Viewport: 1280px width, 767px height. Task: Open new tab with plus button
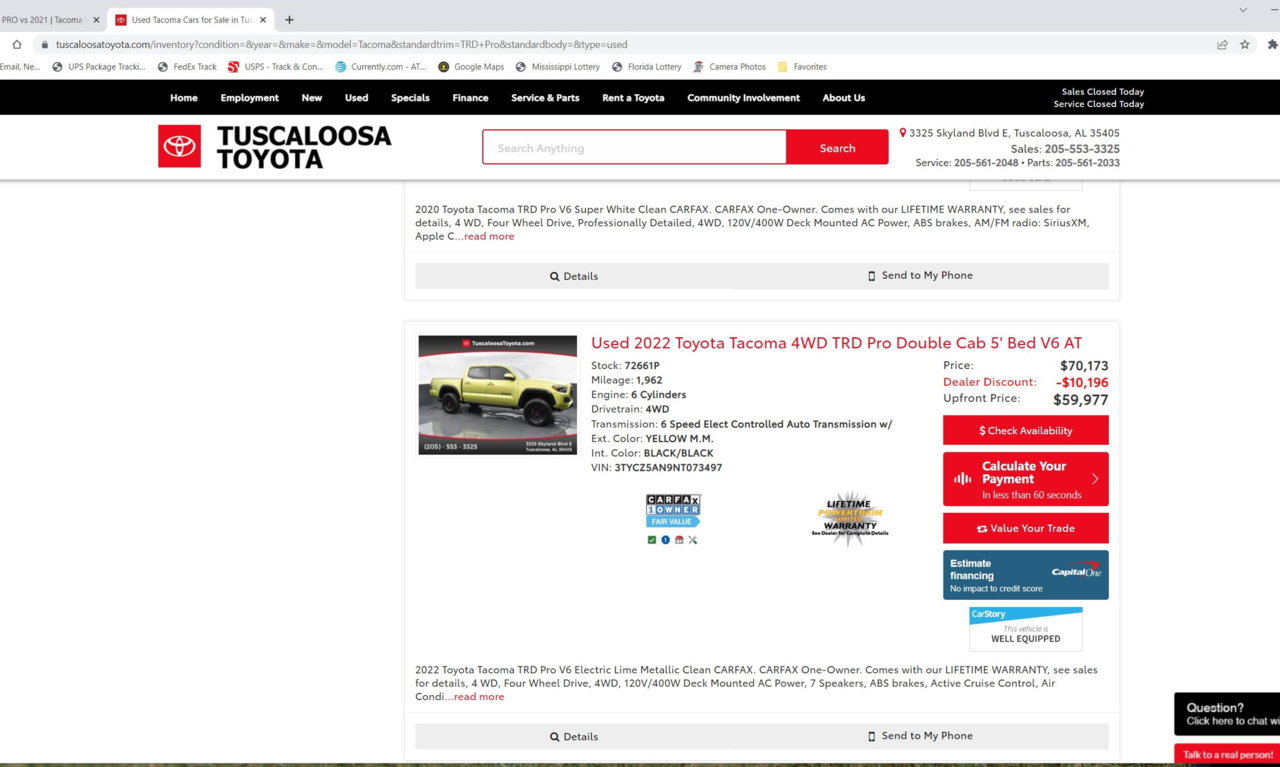click(x=289, y=19)
